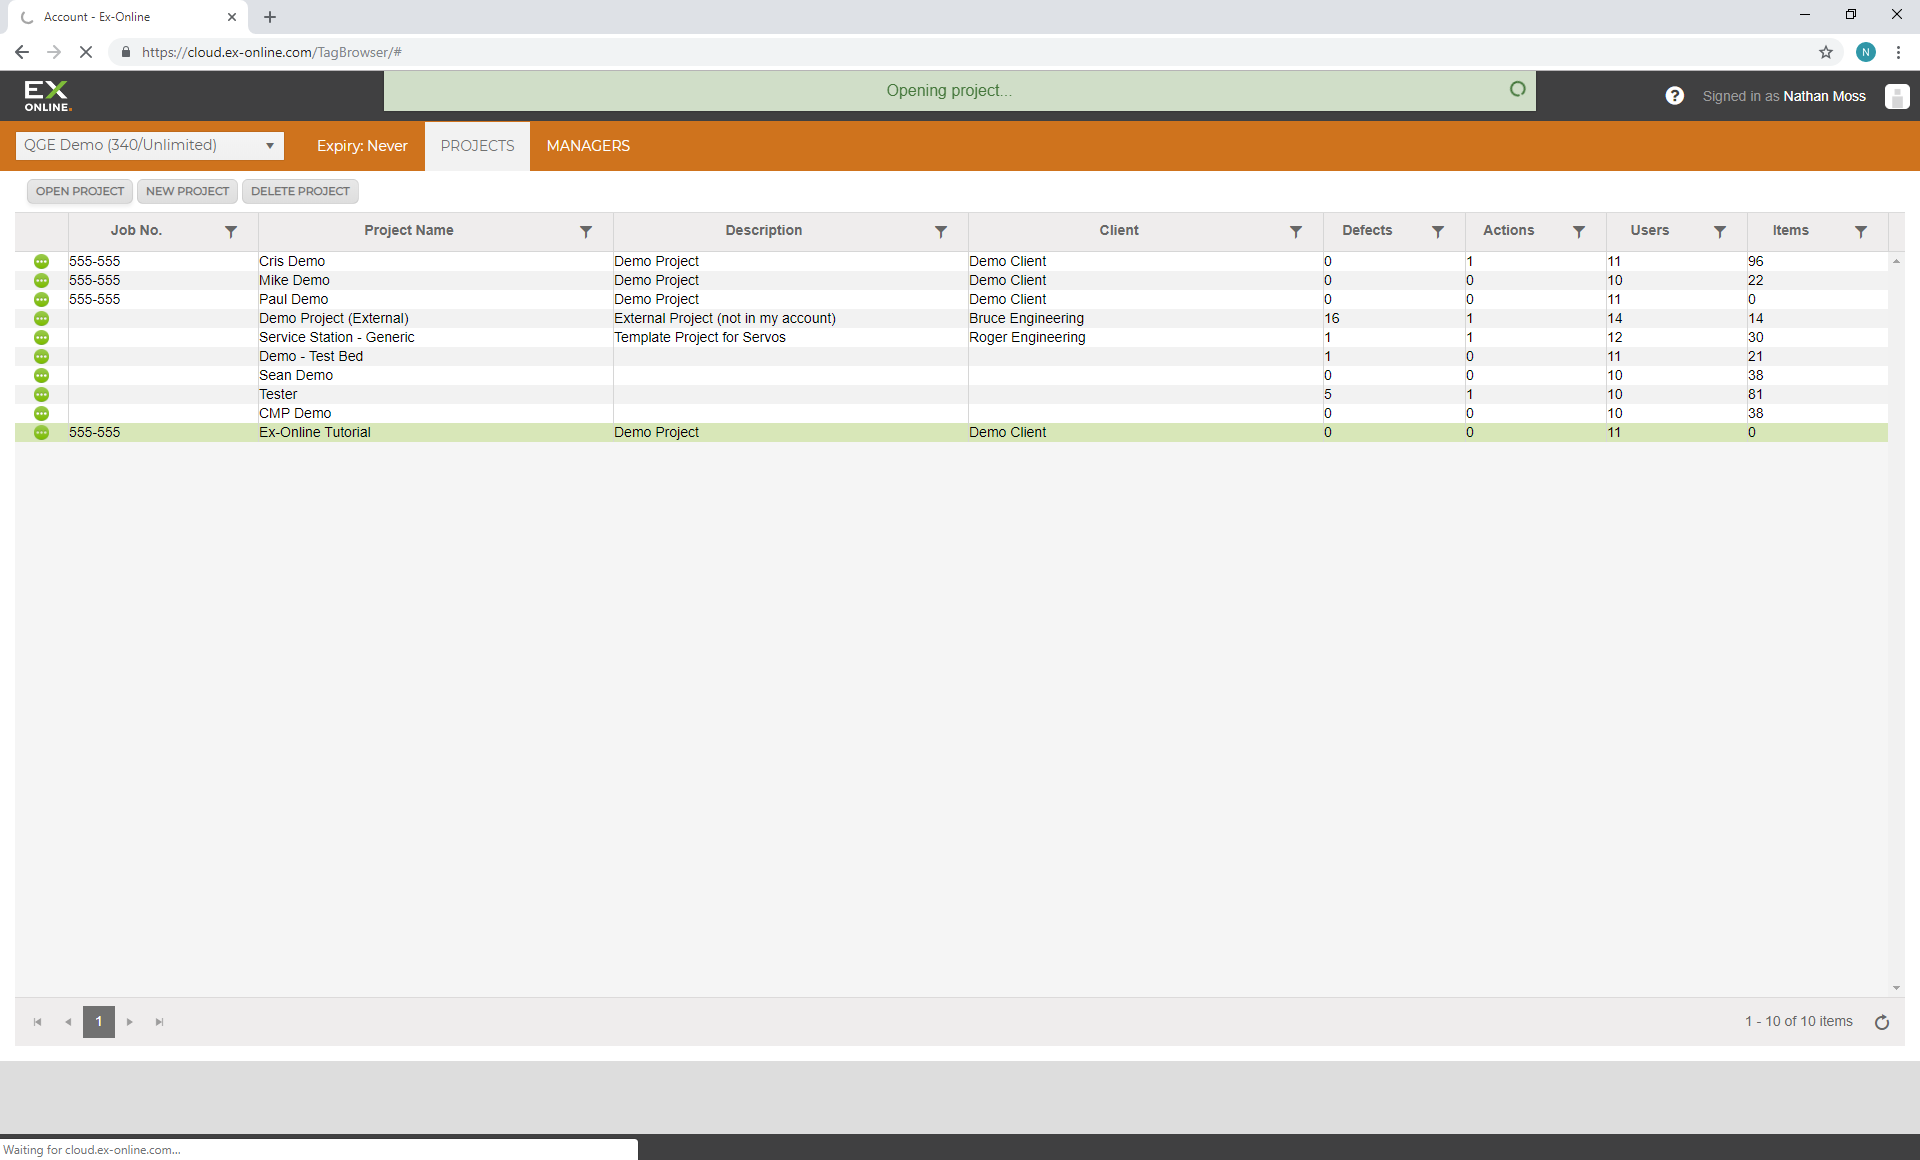Click the DELETE PROJECT button
The width and height of the screenshot is (1920, 1160).
click(300, 191)
